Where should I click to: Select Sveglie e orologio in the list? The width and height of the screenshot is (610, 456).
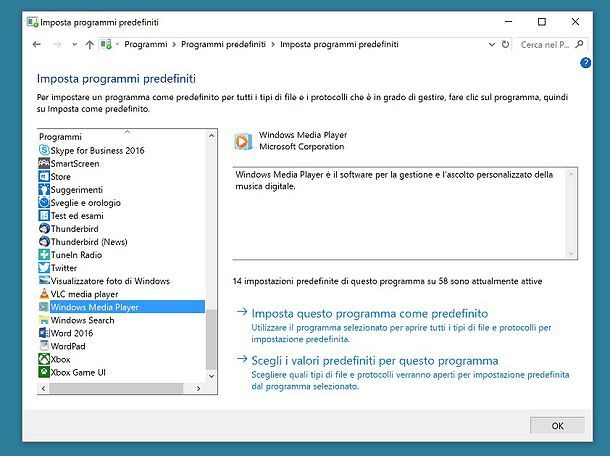(x=86, y=203)
